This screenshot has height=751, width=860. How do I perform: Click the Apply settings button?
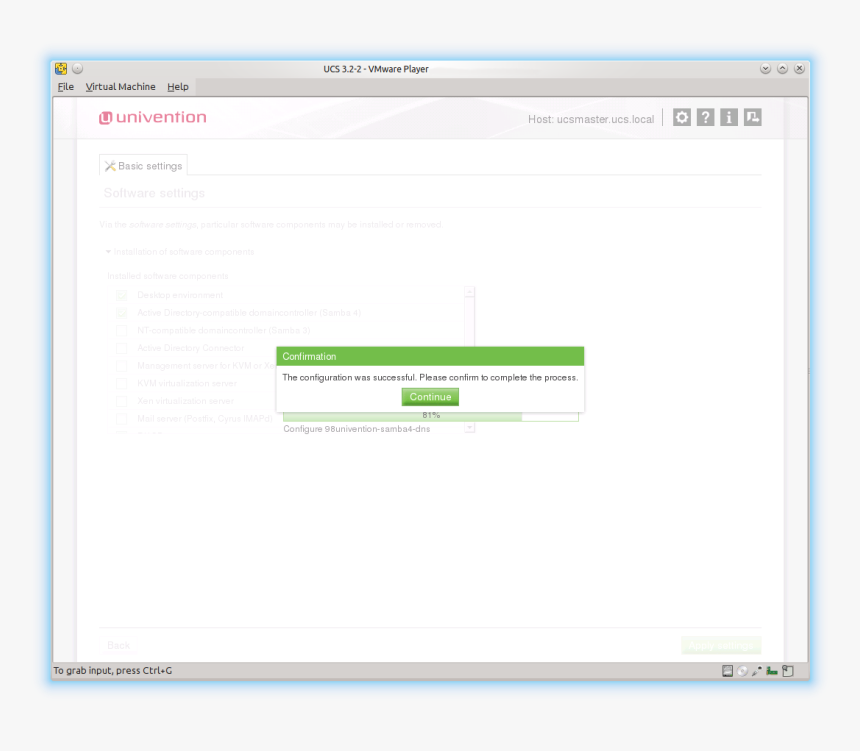click(721, 645)
